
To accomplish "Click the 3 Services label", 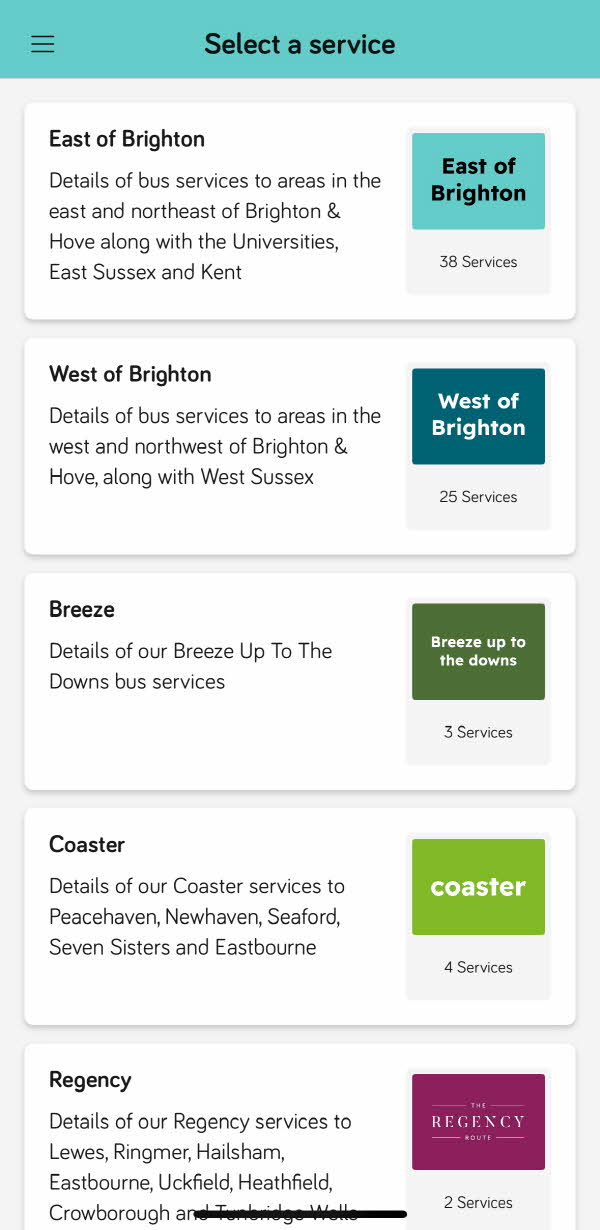I will click(478, 732).
